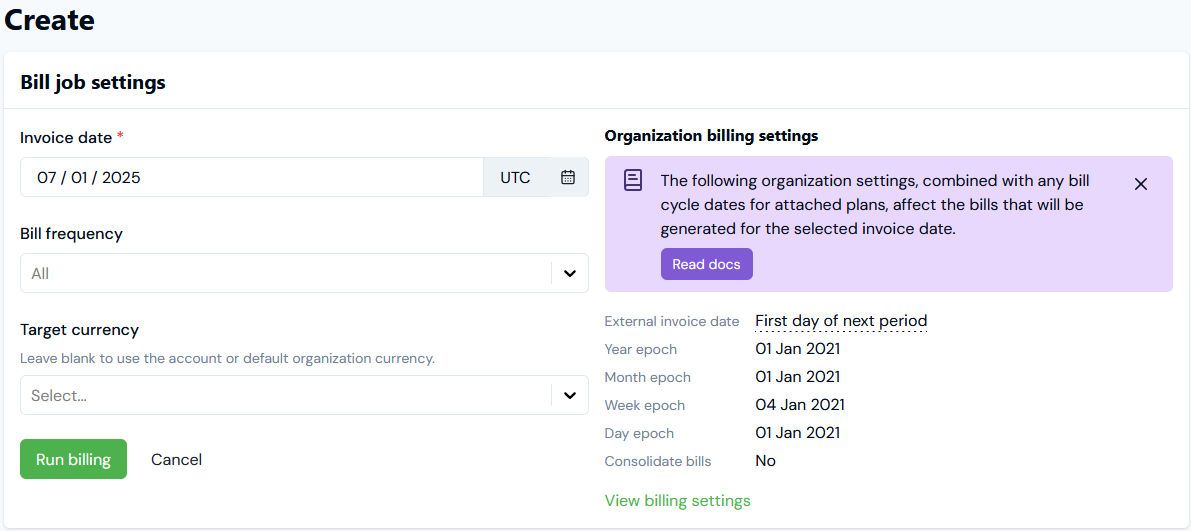Screen dimensions: 1191x531
Task: Click First day of next period text
Action: (x=841, y=321)
